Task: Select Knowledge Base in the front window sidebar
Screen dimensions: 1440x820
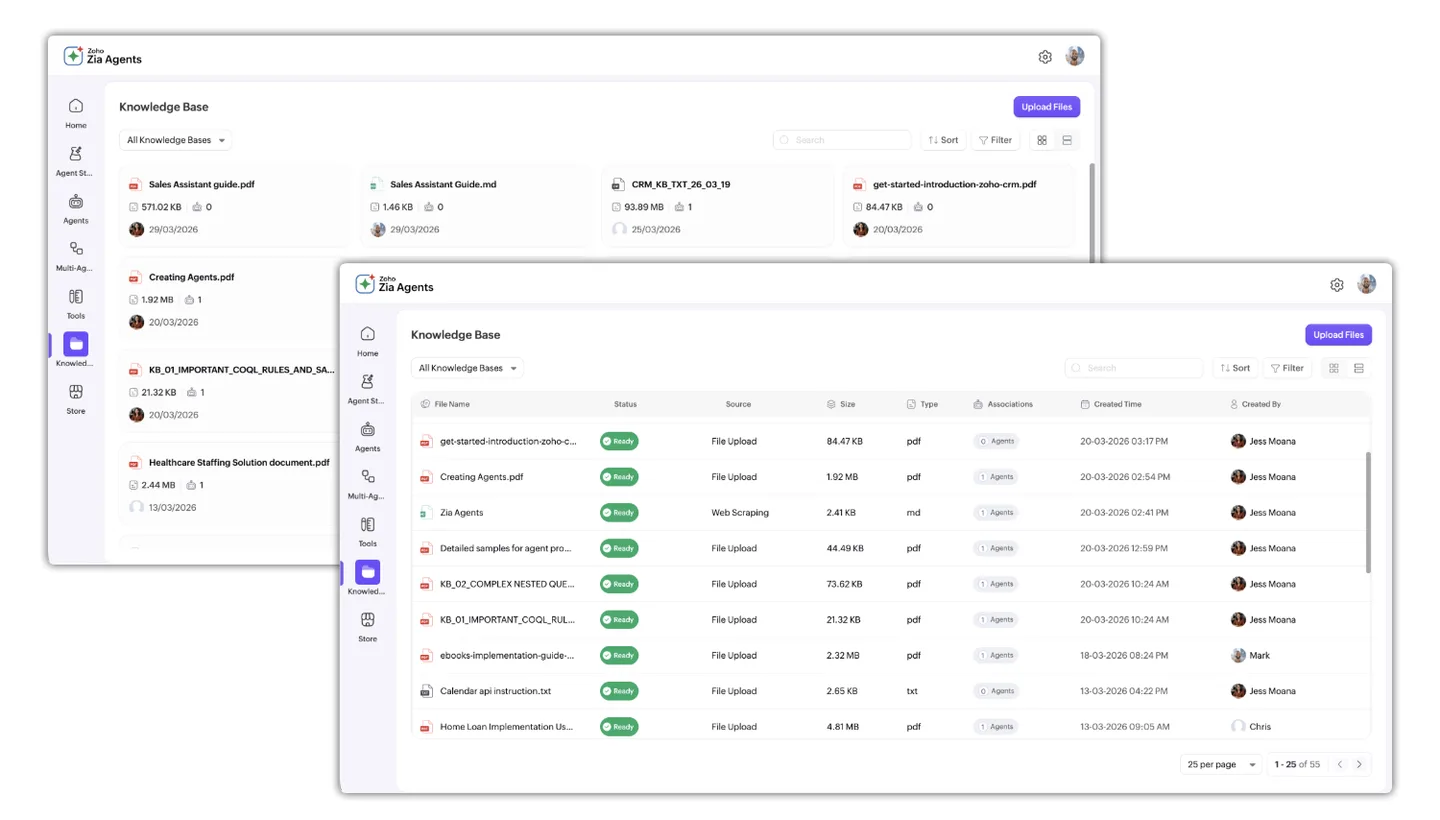Action: click(x=368, y=578)
